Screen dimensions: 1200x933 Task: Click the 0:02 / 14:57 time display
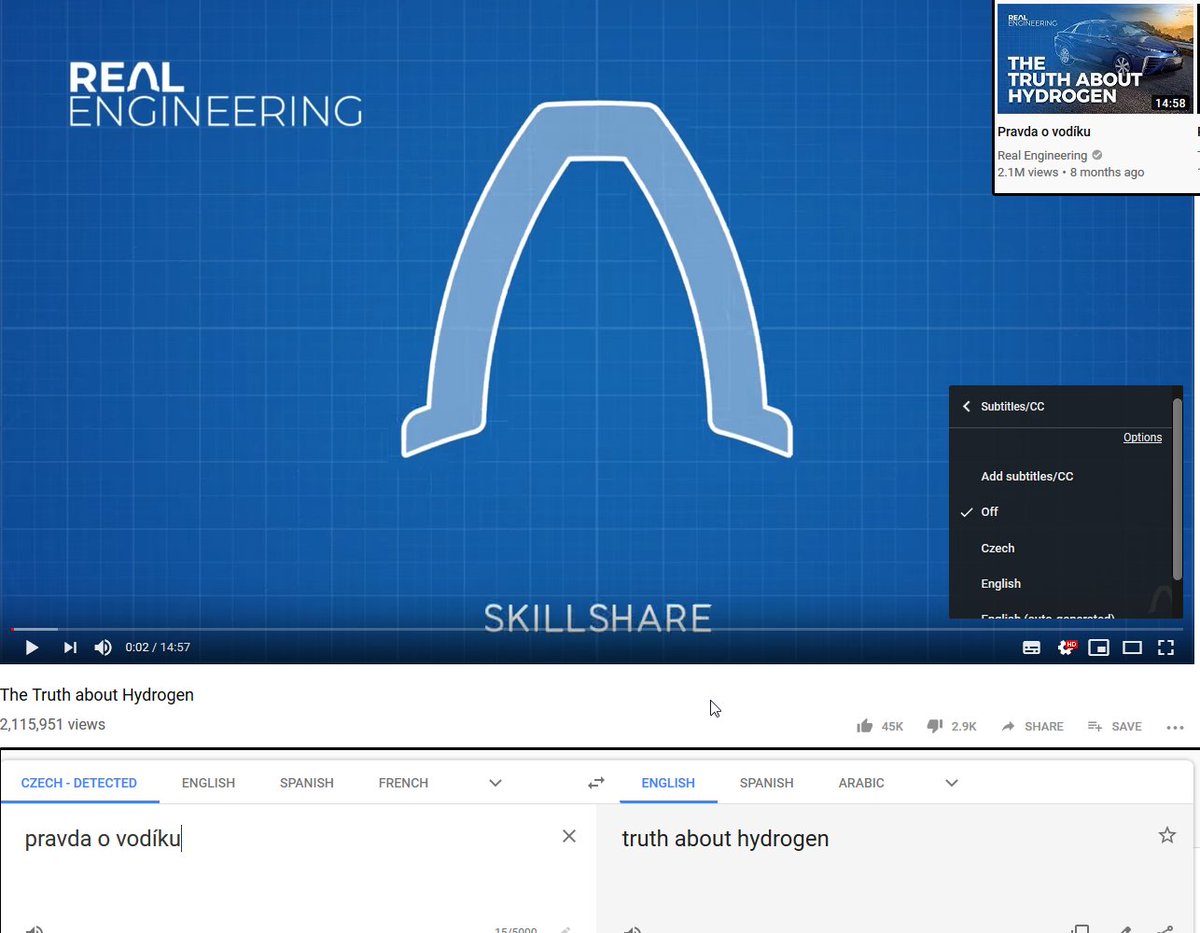coord(157,648)
